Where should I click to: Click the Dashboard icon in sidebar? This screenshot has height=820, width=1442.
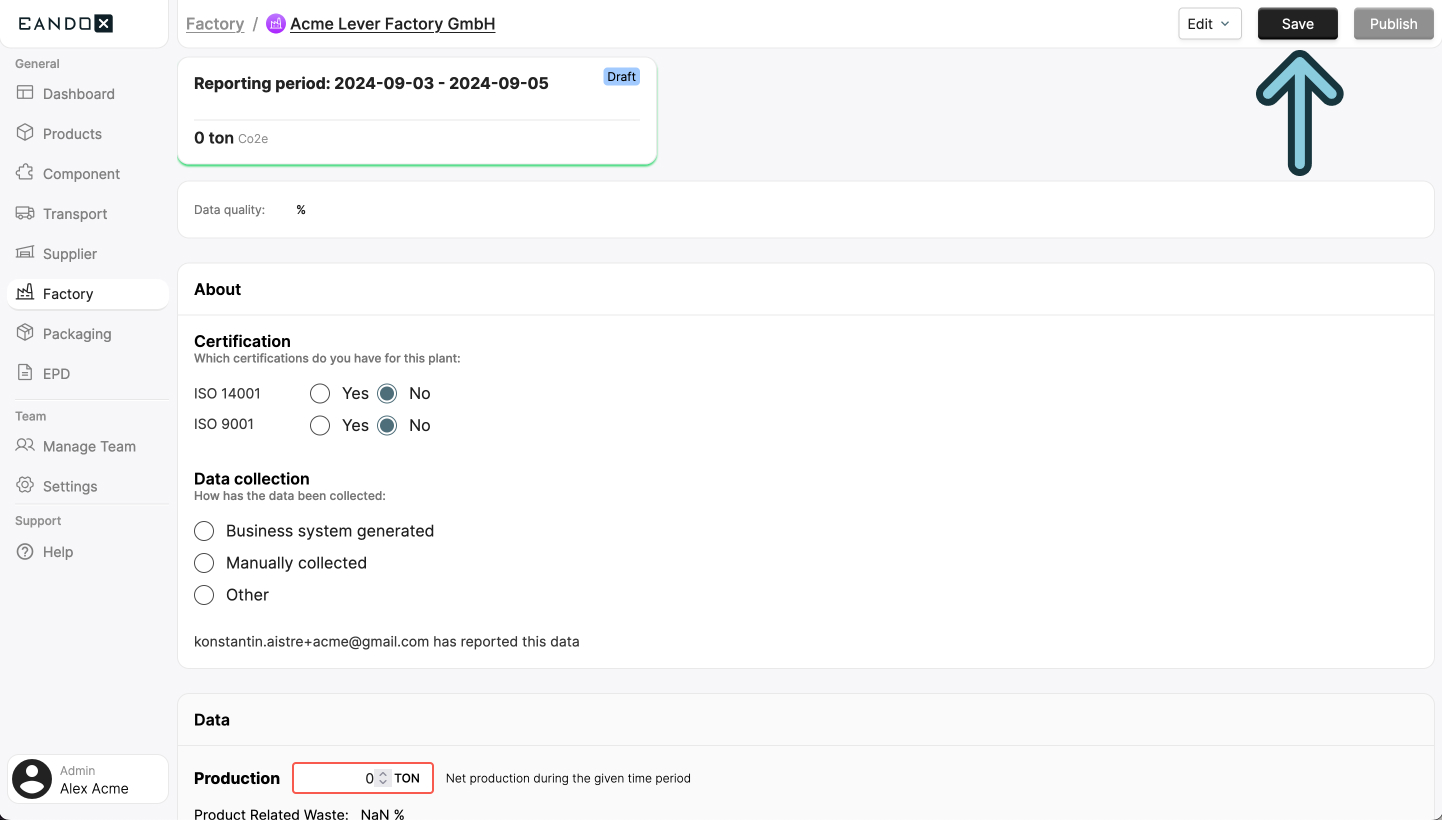(x=25, y=93)
